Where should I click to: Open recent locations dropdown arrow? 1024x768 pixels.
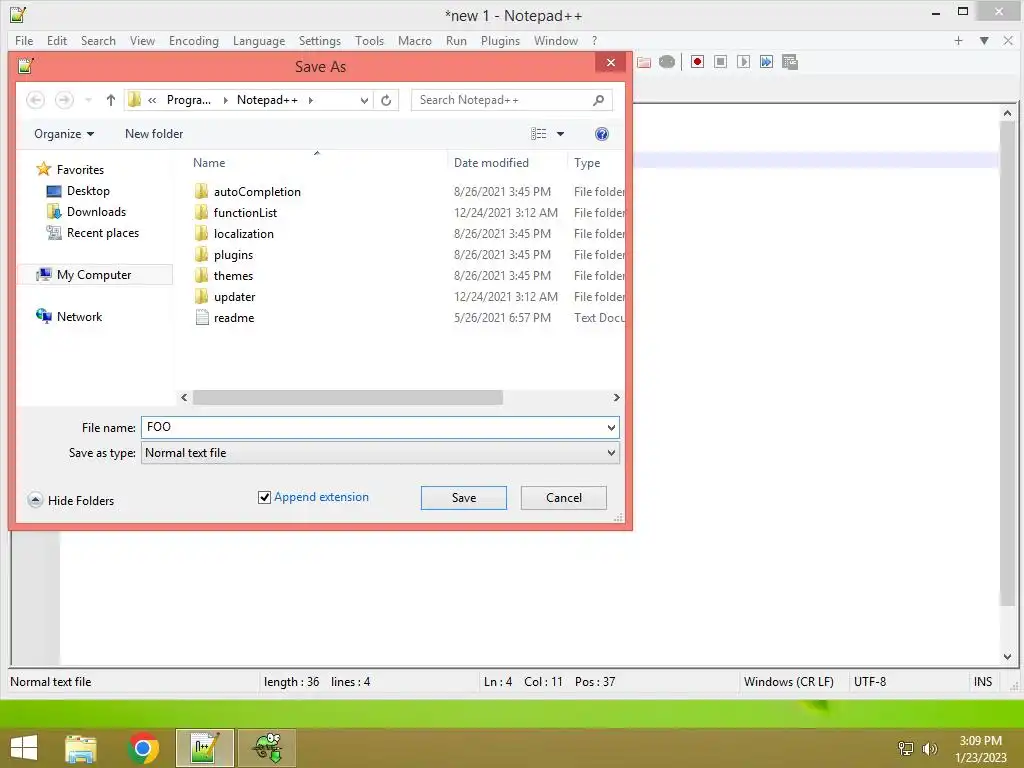[x=88, y=100]
